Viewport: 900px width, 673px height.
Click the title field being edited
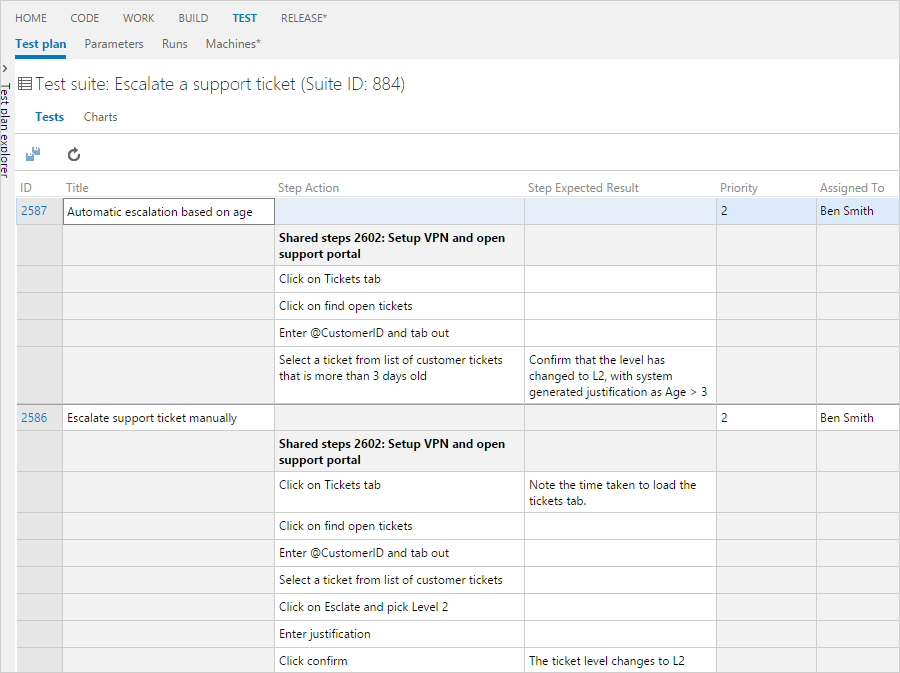pyautogui.click(x=168, y=211)
